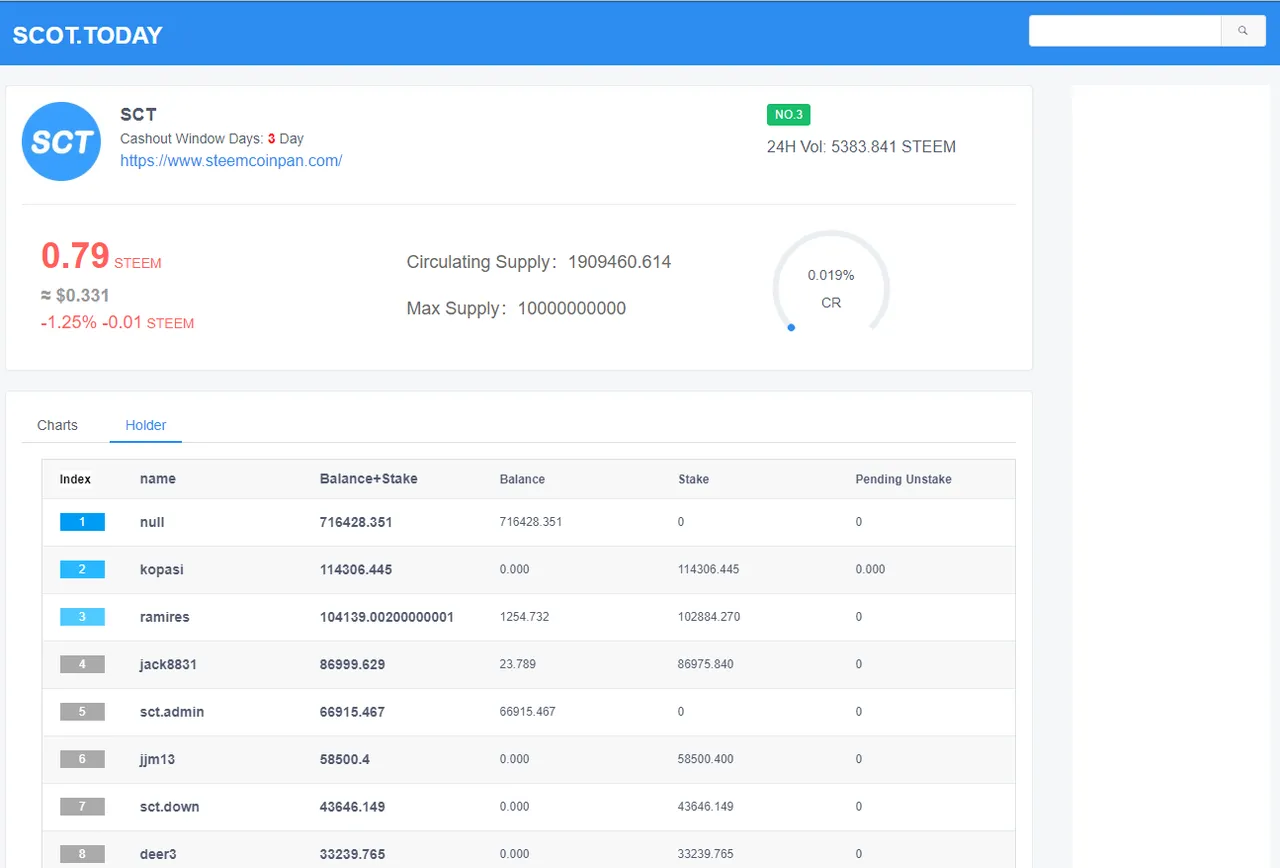Click the index badge 1

(x=82, y=522)
